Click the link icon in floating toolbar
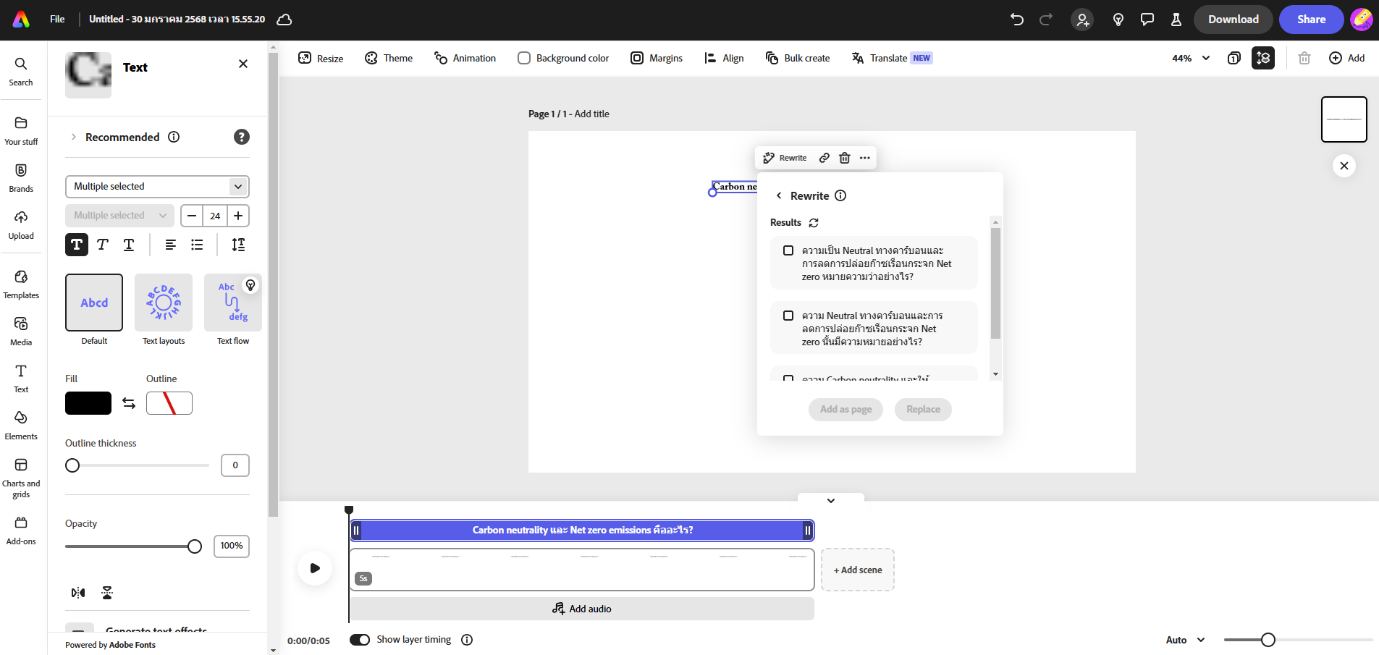Image resolution: width=1379 pixels, height=655 pixels. pos(824,158)
